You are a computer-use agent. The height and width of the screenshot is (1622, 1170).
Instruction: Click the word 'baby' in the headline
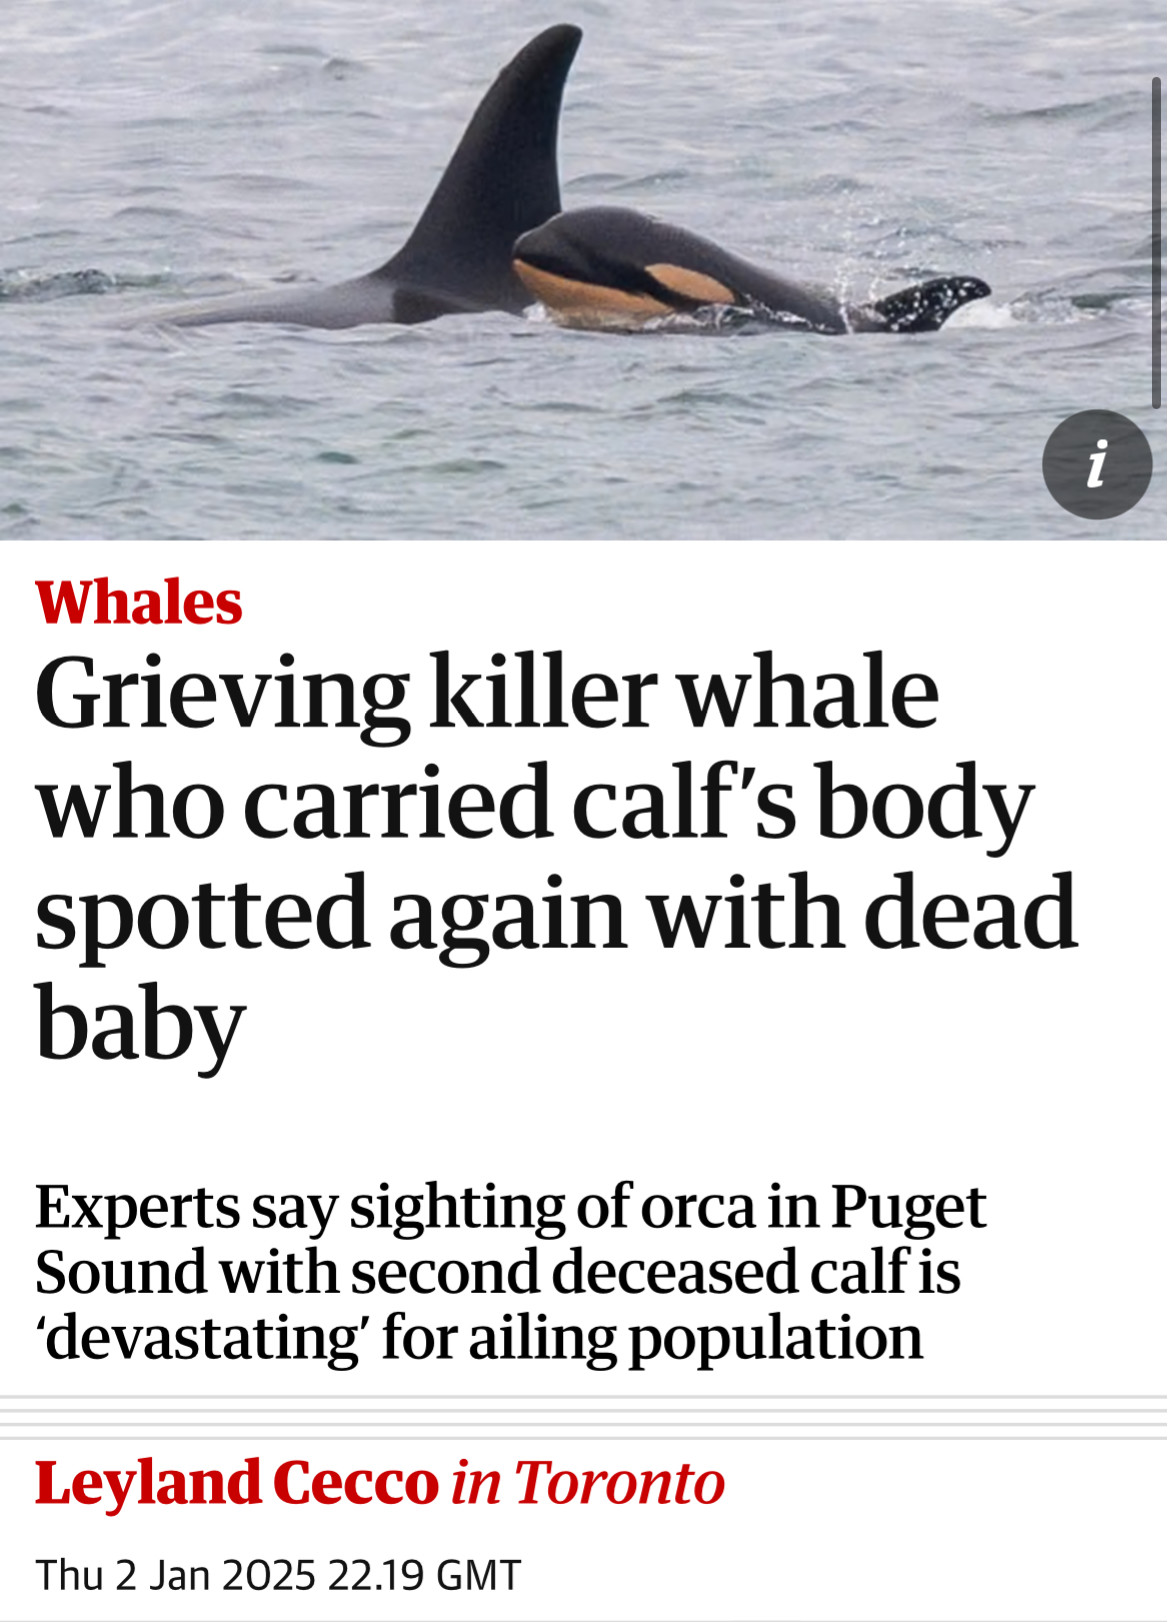click(x=140, y=1025)
